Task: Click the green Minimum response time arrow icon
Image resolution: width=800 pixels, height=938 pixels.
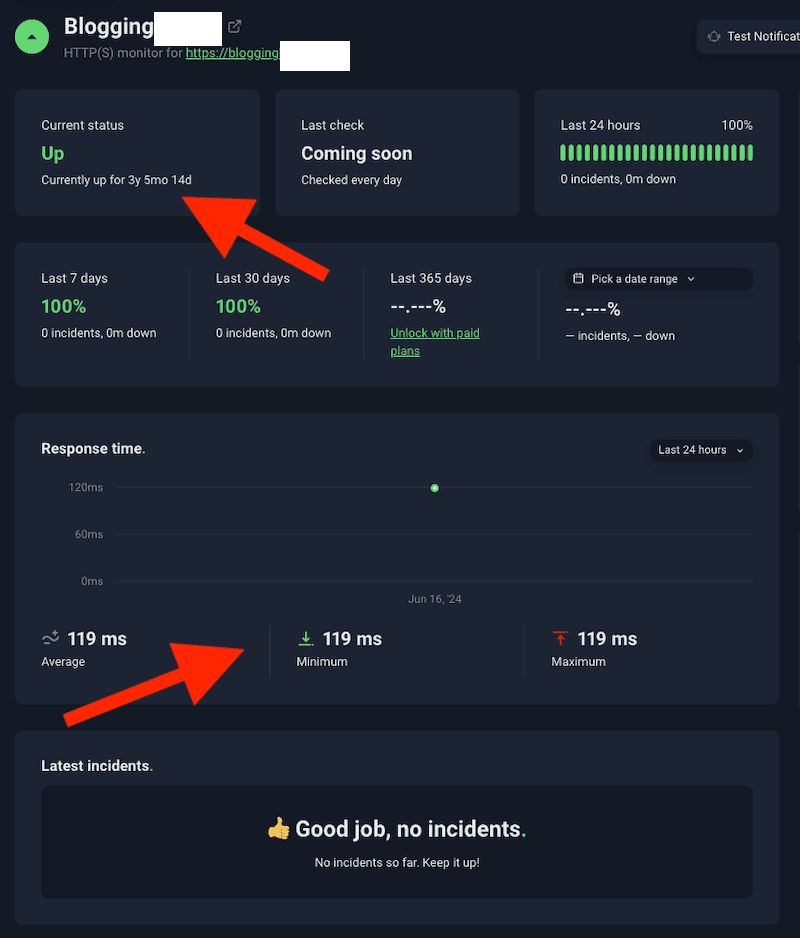Action: click(306, 638)
